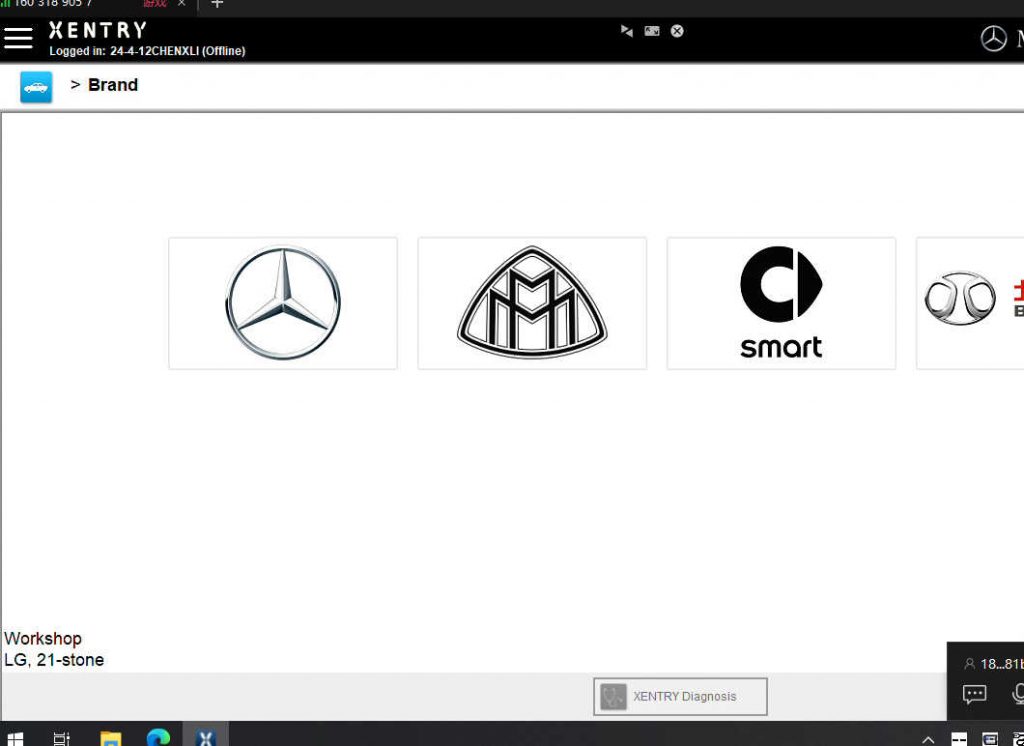Click the blue car vehicle icon
This screenshot has height=746, width=1024.
36,87
